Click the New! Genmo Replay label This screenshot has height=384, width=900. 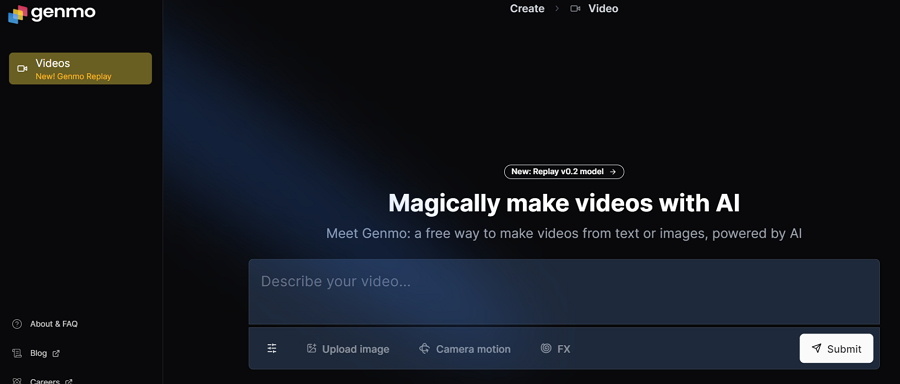coord(73,76)
